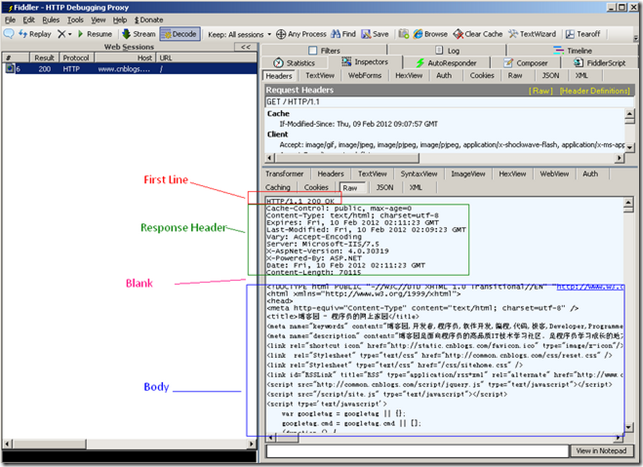Click response raw view scroll-down arrow
The image size is (643, 467).
[628, 428]
